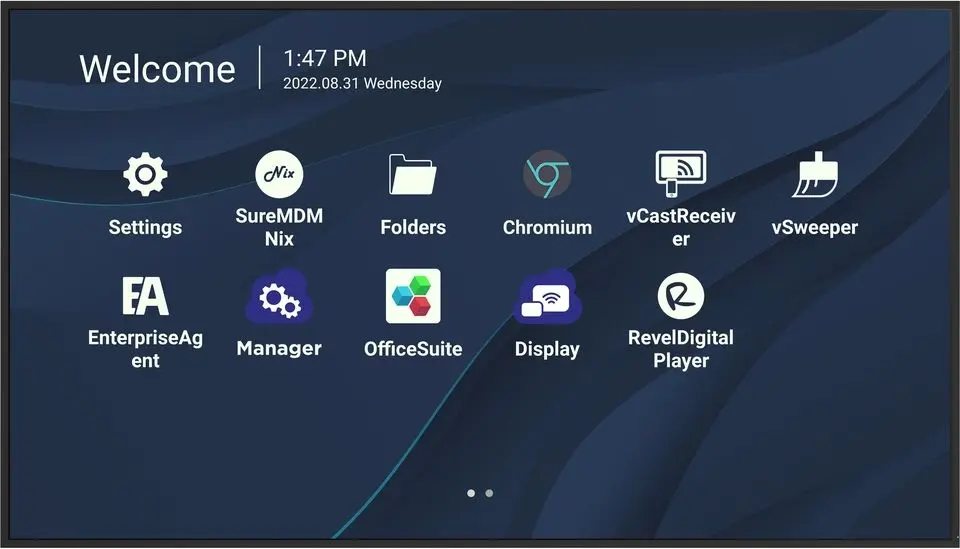Viewport: 960px width, 549px height.
Task: Open the OfficeSuite cubes icon
Action: (413, 296)
